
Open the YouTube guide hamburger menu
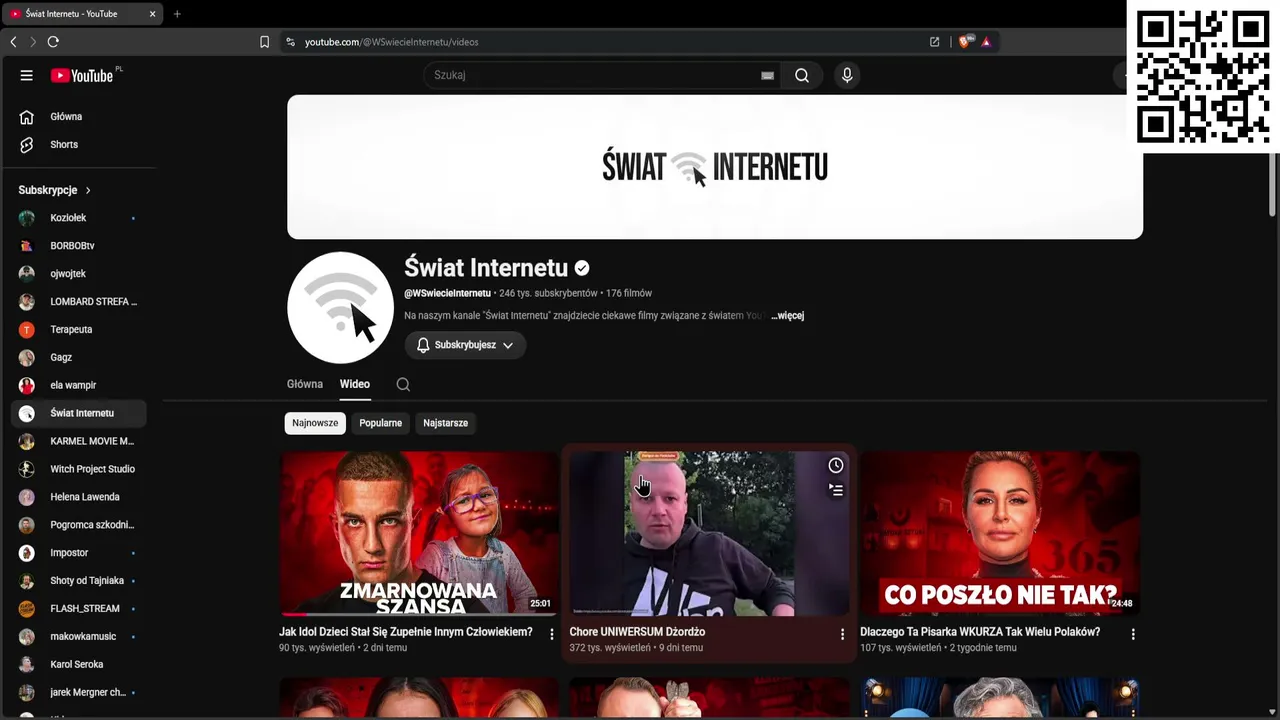tap(27, 75)
